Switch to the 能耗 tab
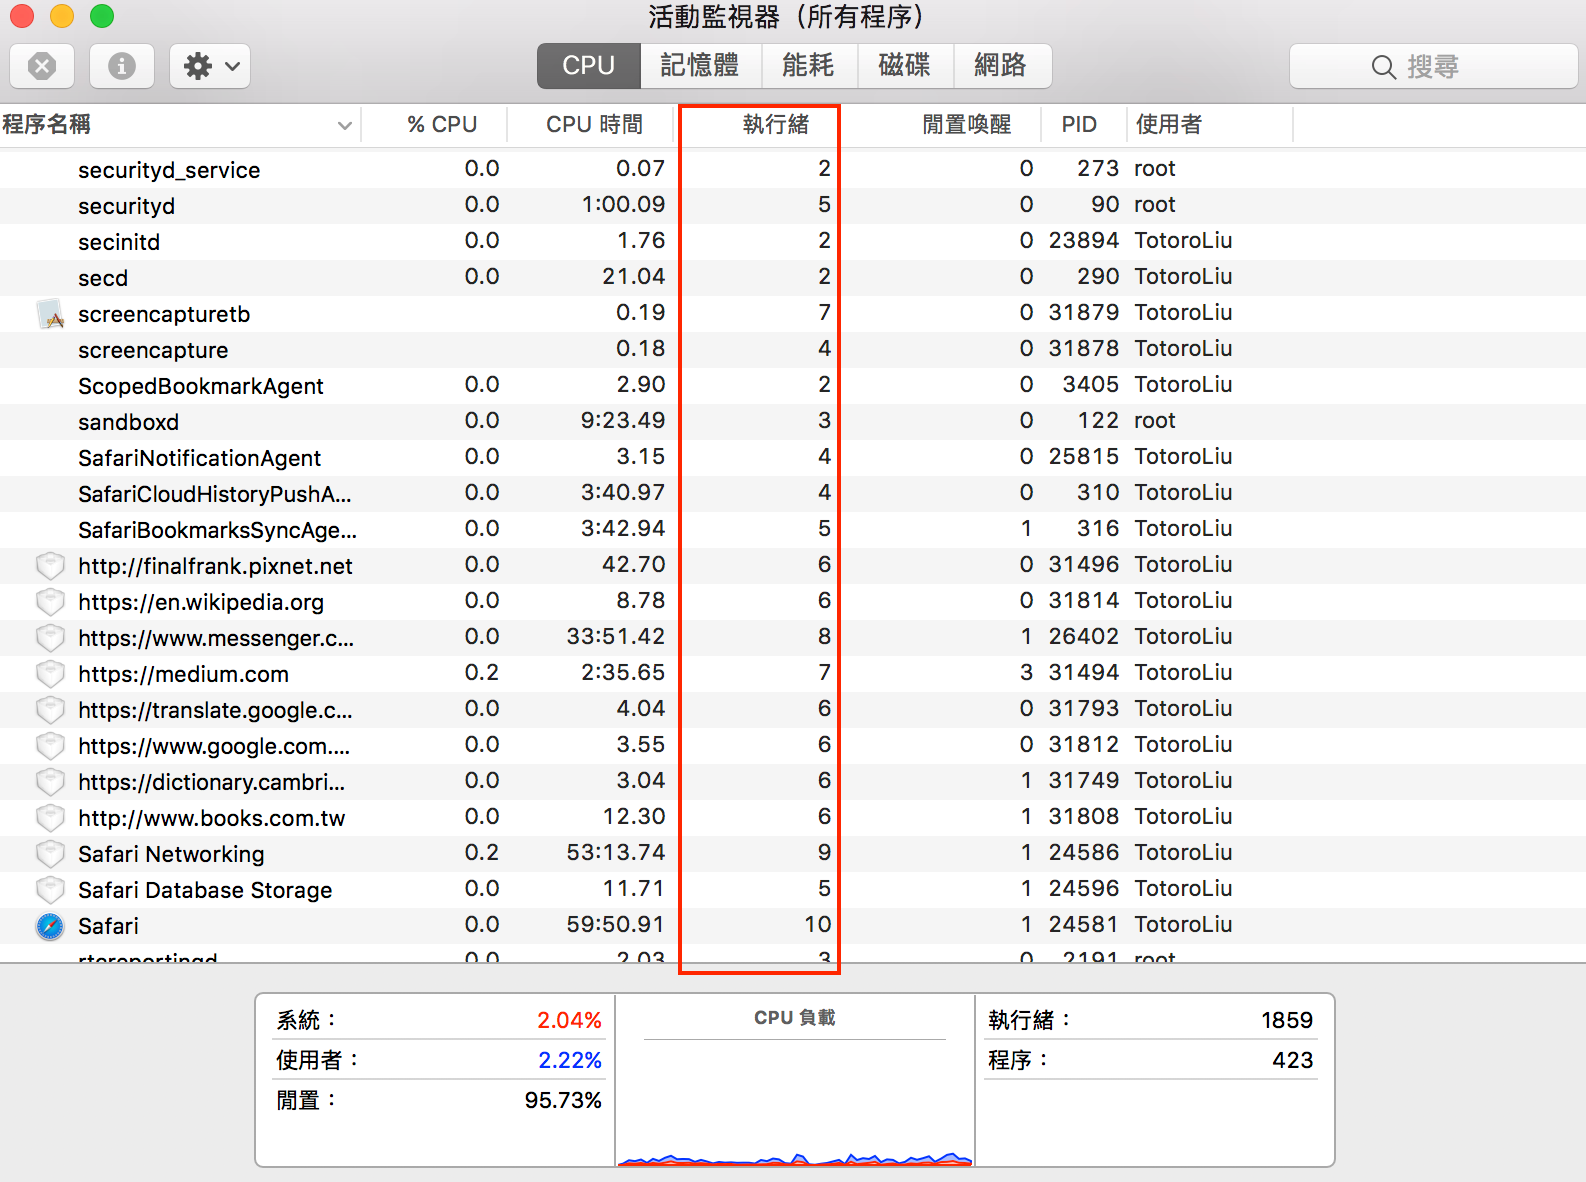This screenshot has height=1182, width=1586. tap(808, 66)
